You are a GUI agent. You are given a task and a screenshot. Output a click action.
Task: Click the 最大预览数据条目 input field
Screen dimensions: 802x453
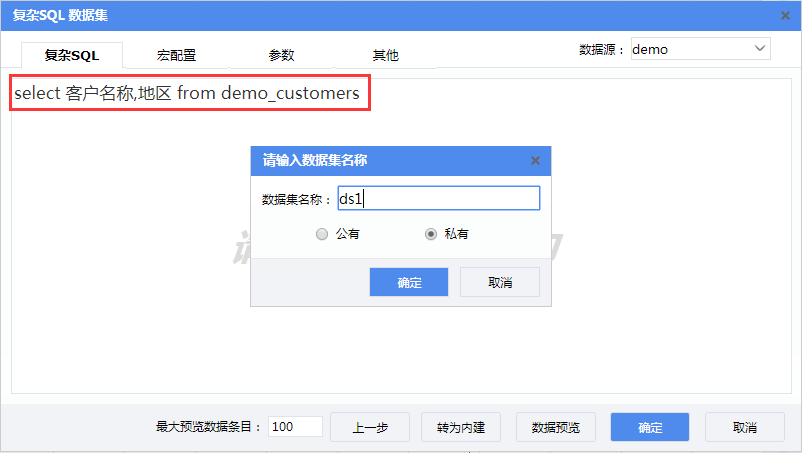tap(295, 427)
